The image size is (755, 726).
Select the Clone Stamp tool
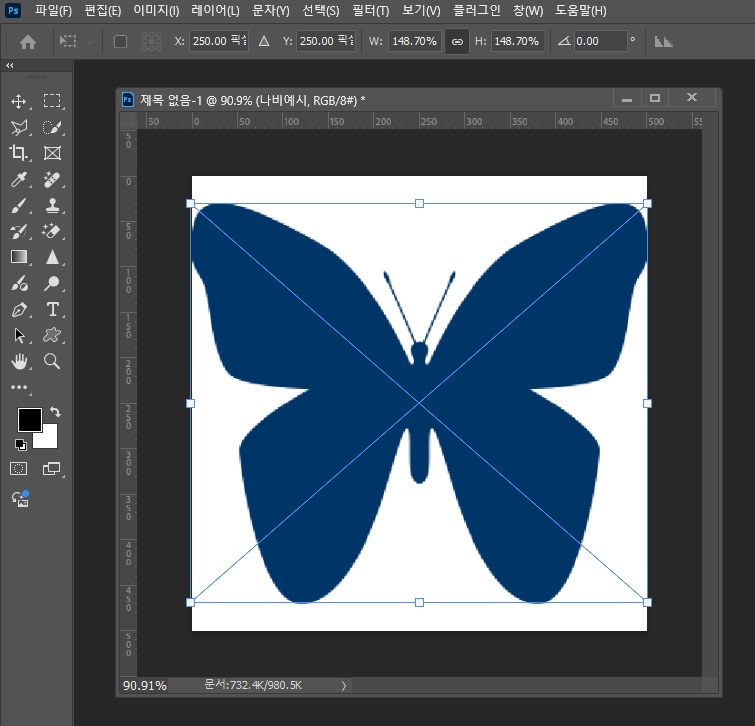coord(52,206)
